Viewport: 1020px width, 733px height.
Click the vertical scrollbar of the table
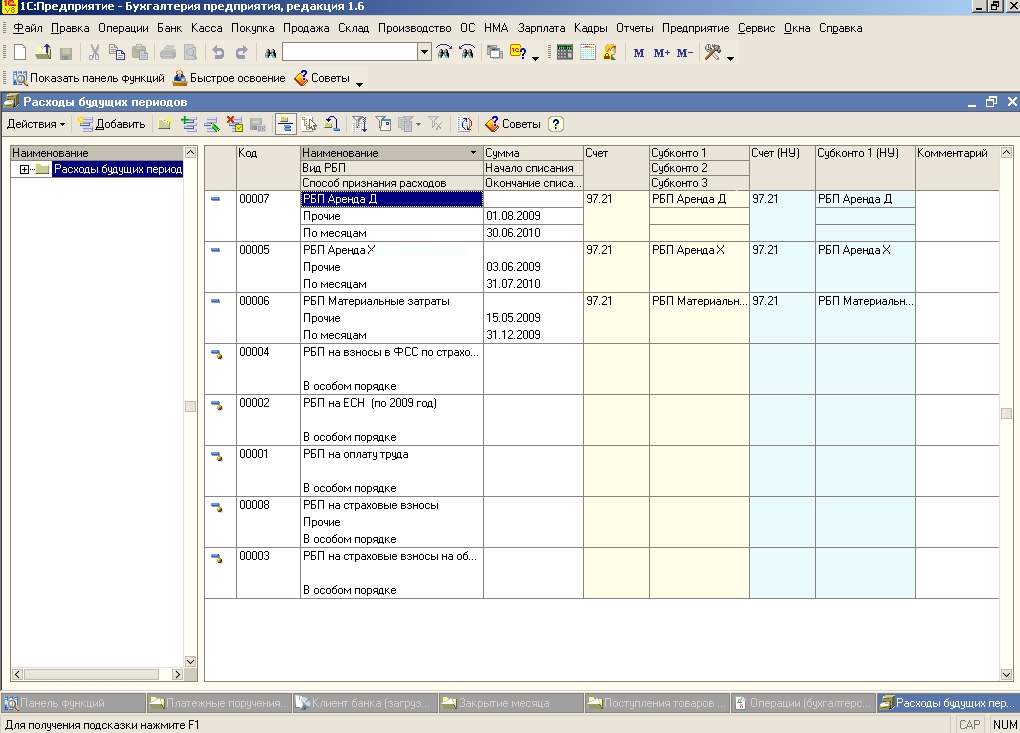pos(1007,413)
